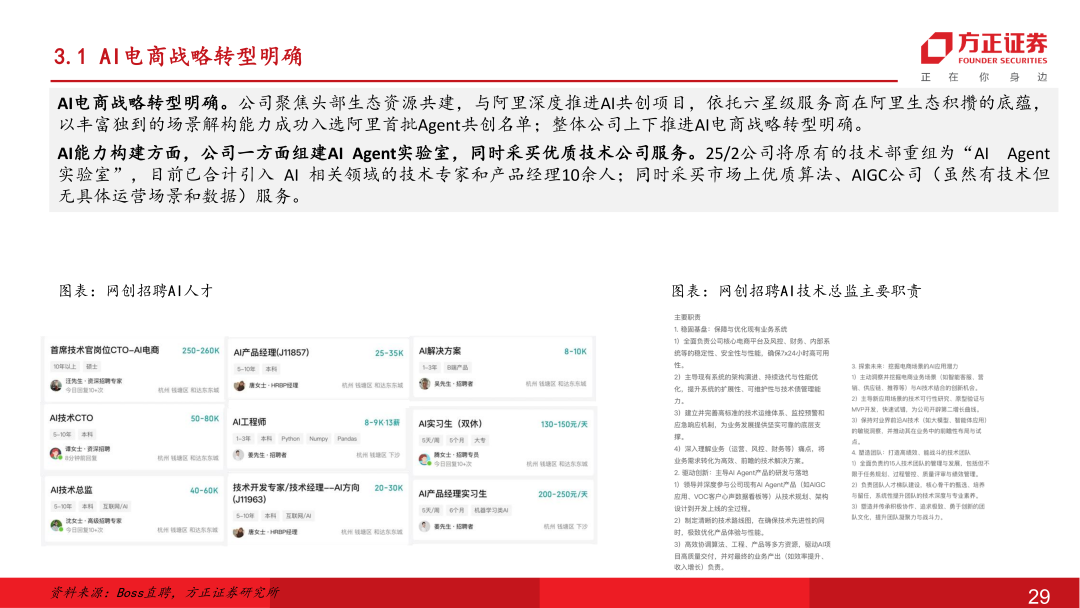Select the 大专 tag on AI实习生 card
The image size is (1080, 608).
(480, 440)
